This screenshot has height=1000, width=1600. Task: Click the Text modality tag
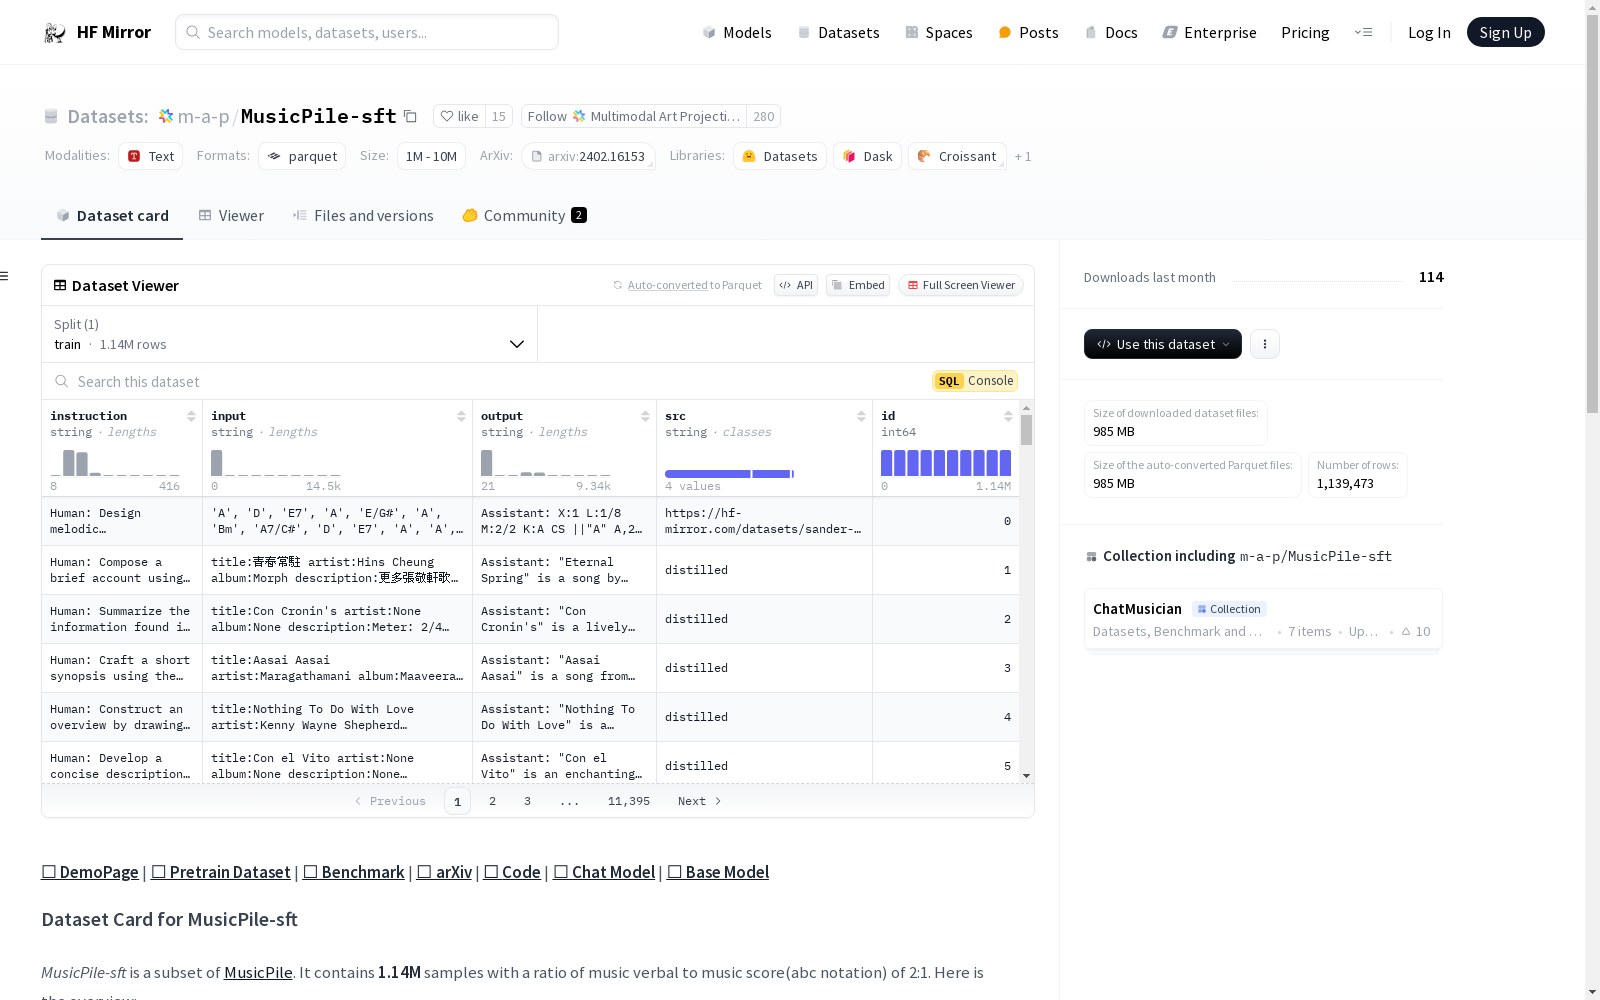tap(150, 156)
